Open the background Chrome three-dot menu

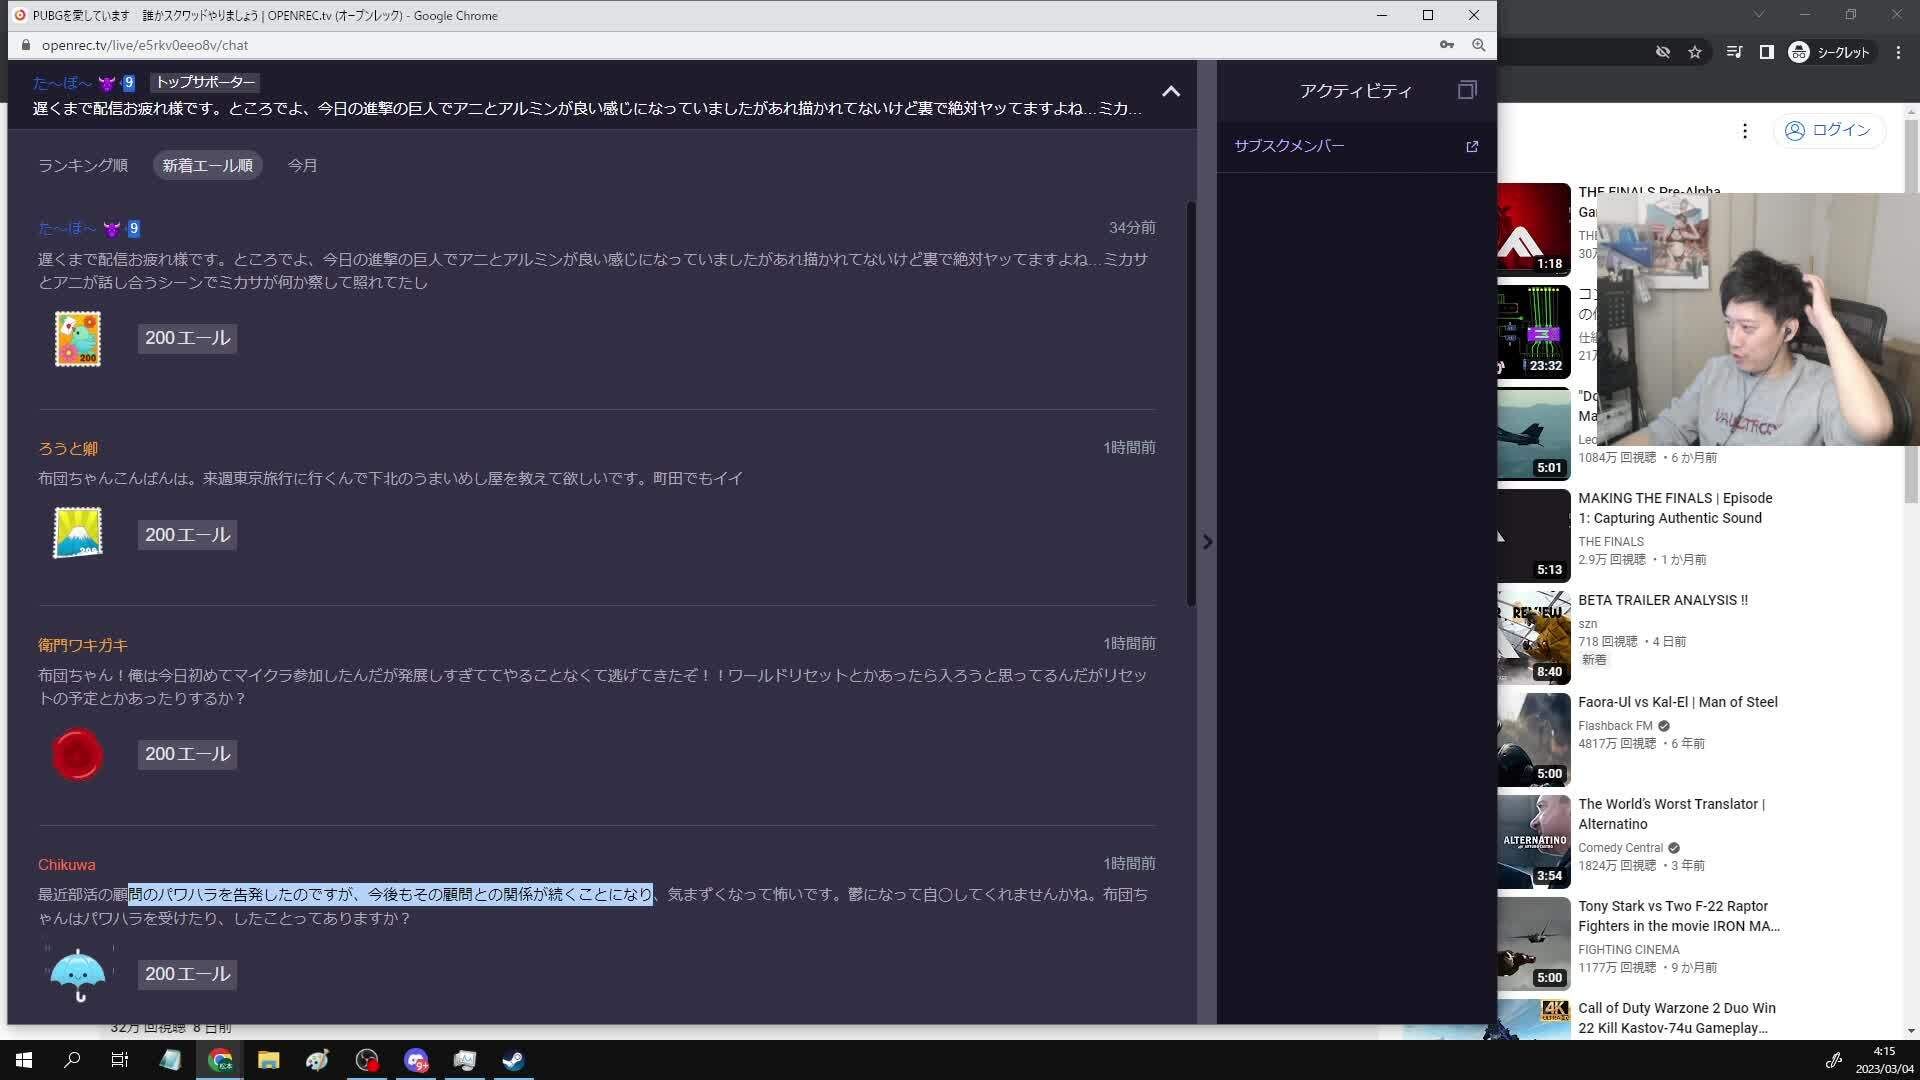click(1898, 52)
